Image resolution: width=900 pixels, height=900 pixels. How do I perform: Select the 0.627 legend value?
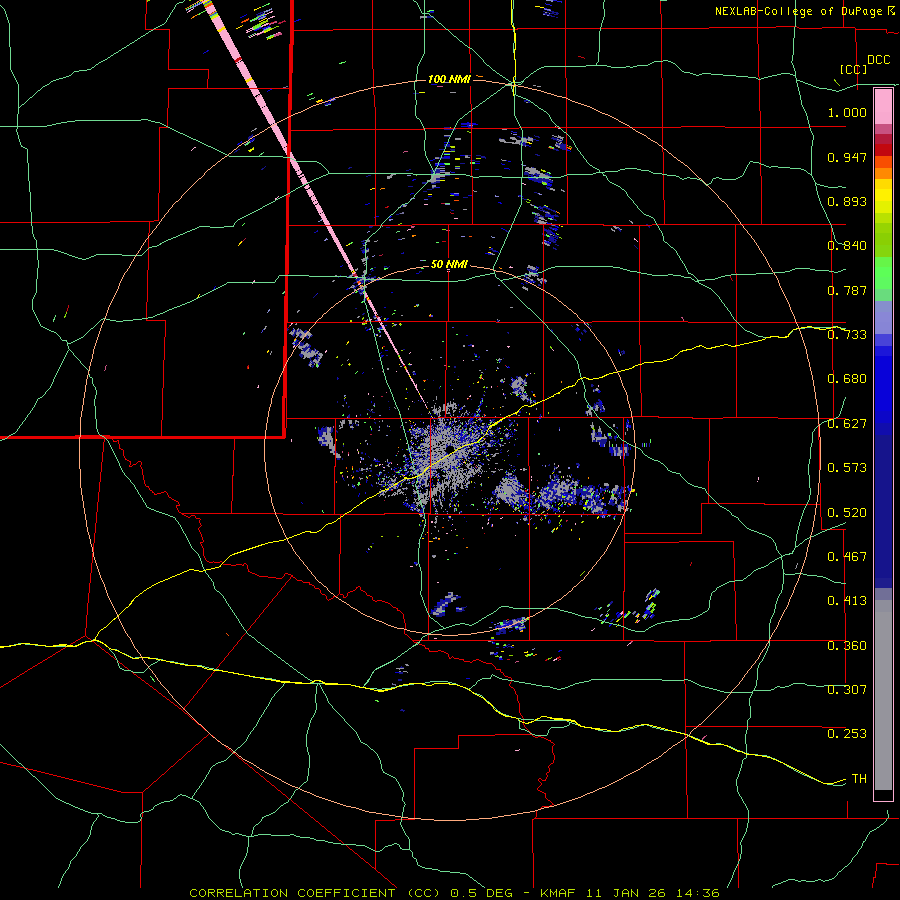pos(847,424)
